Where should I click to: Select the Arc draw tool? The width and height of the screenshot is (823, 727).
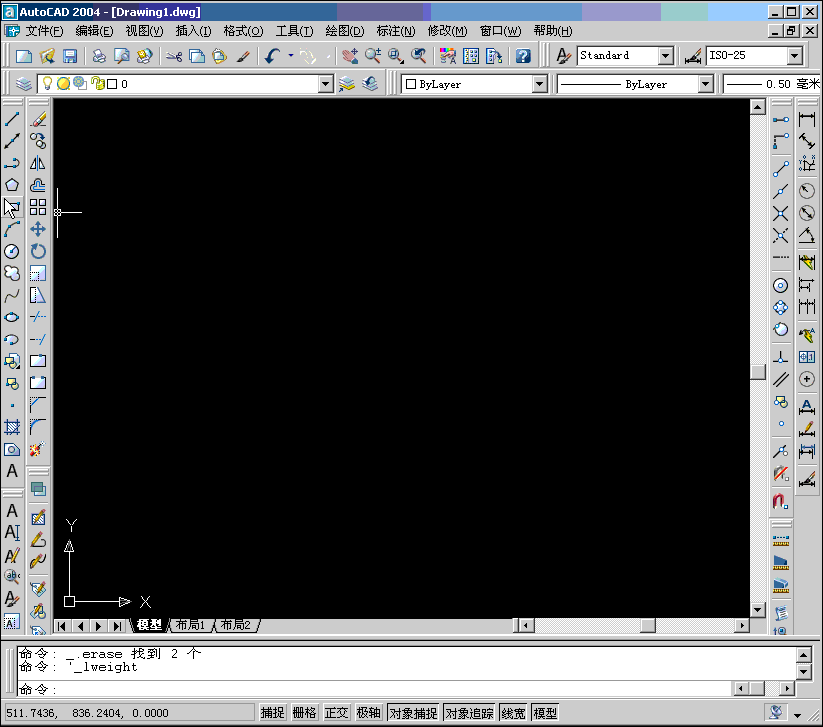click(x=12, y=229)
